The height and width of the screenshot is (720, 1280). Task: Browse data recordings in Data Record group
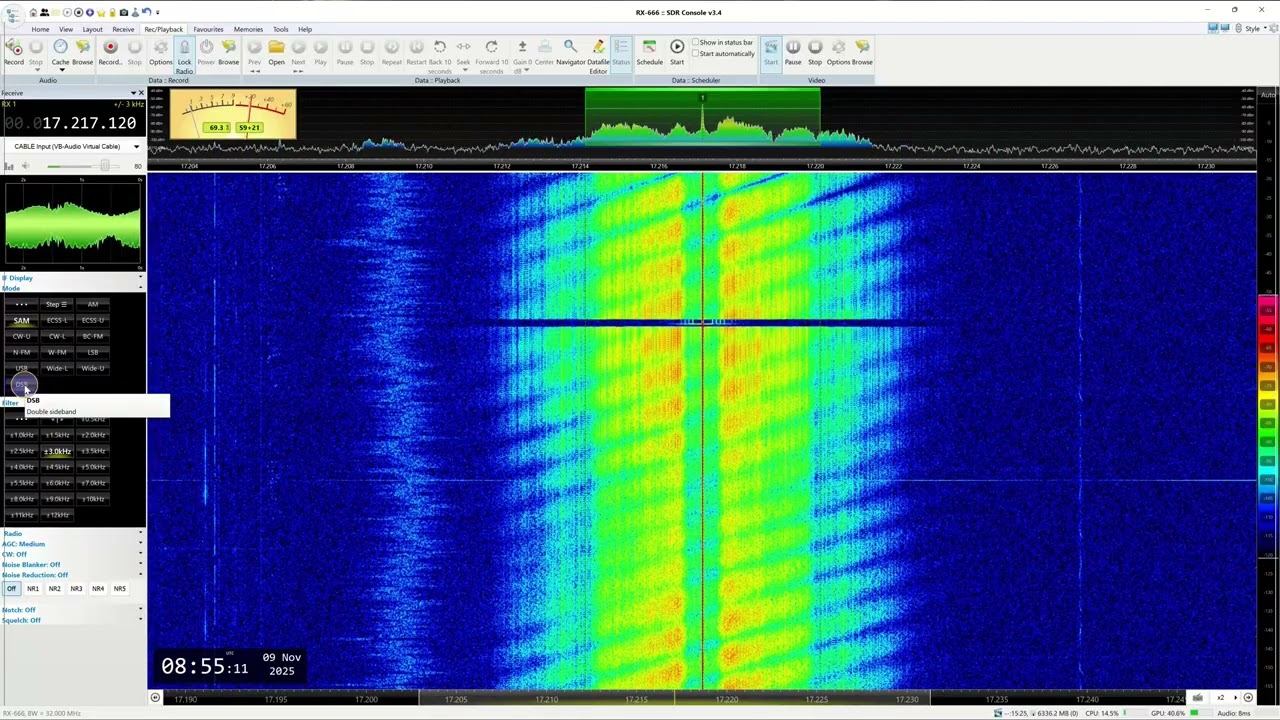[229, 52]
